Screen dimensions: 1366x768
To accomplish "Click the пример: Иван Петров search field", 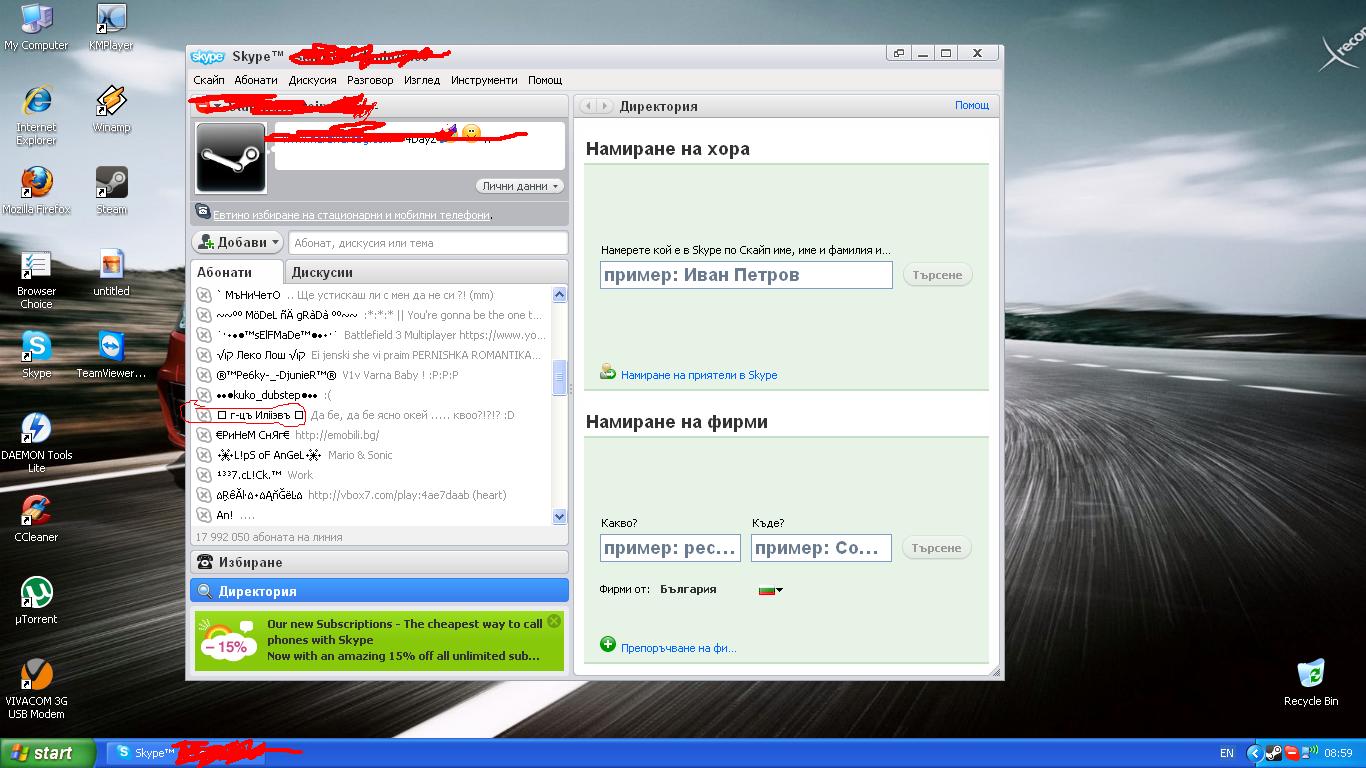I will (745, 275).
